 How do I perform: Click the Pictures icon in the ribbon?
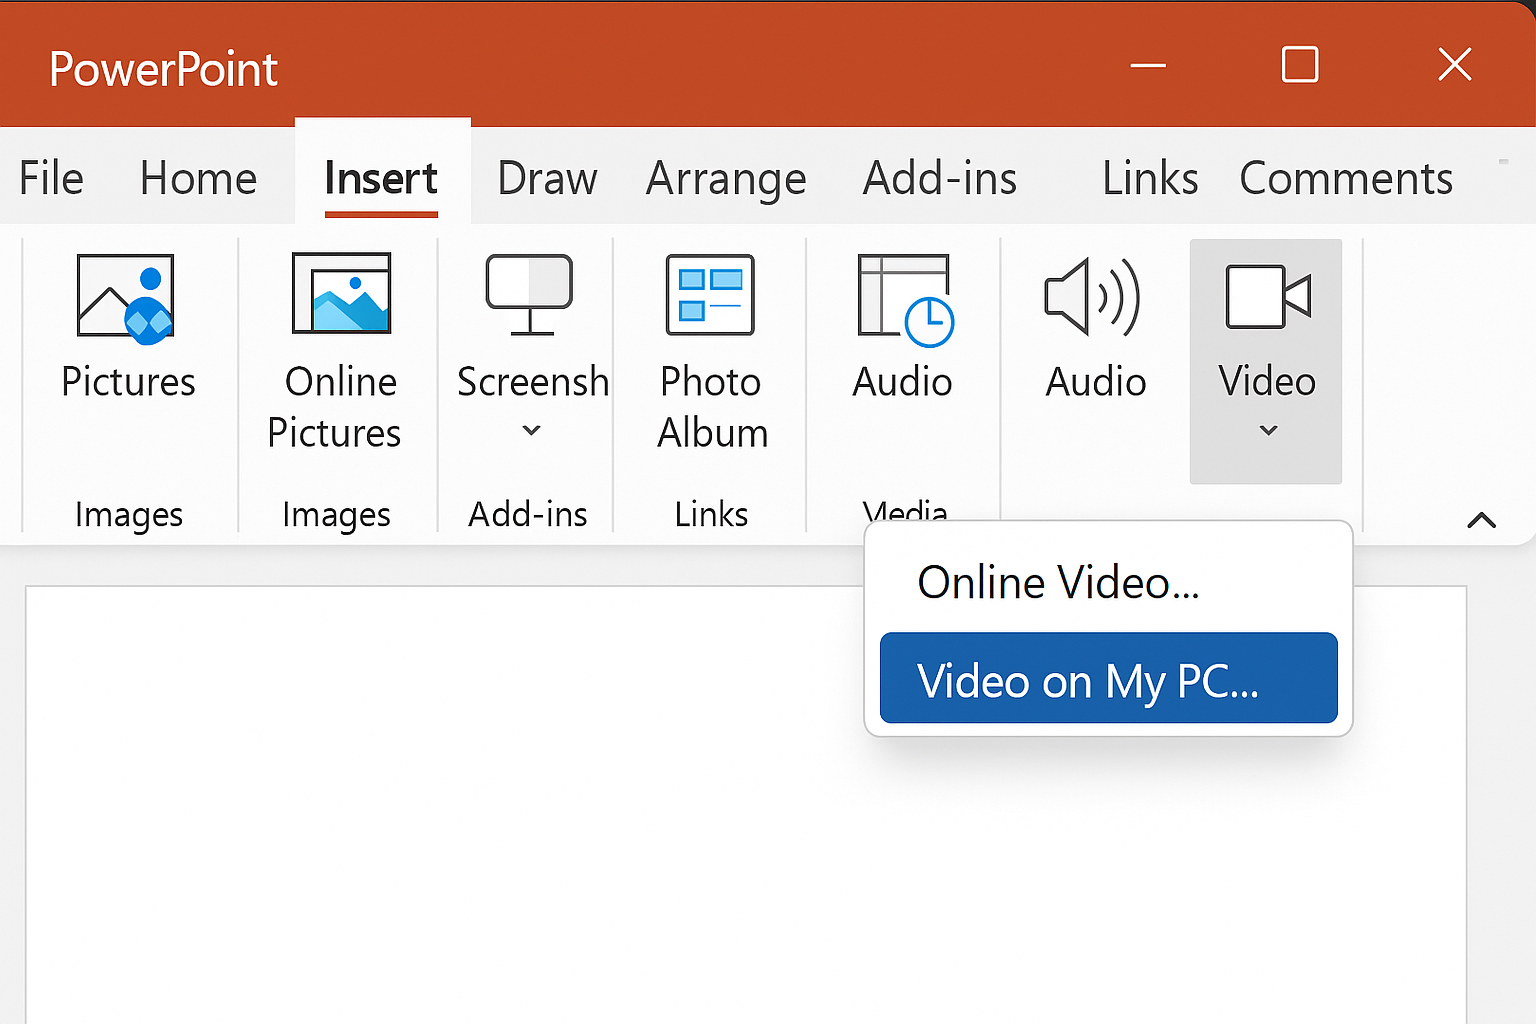tap(126, 298)
